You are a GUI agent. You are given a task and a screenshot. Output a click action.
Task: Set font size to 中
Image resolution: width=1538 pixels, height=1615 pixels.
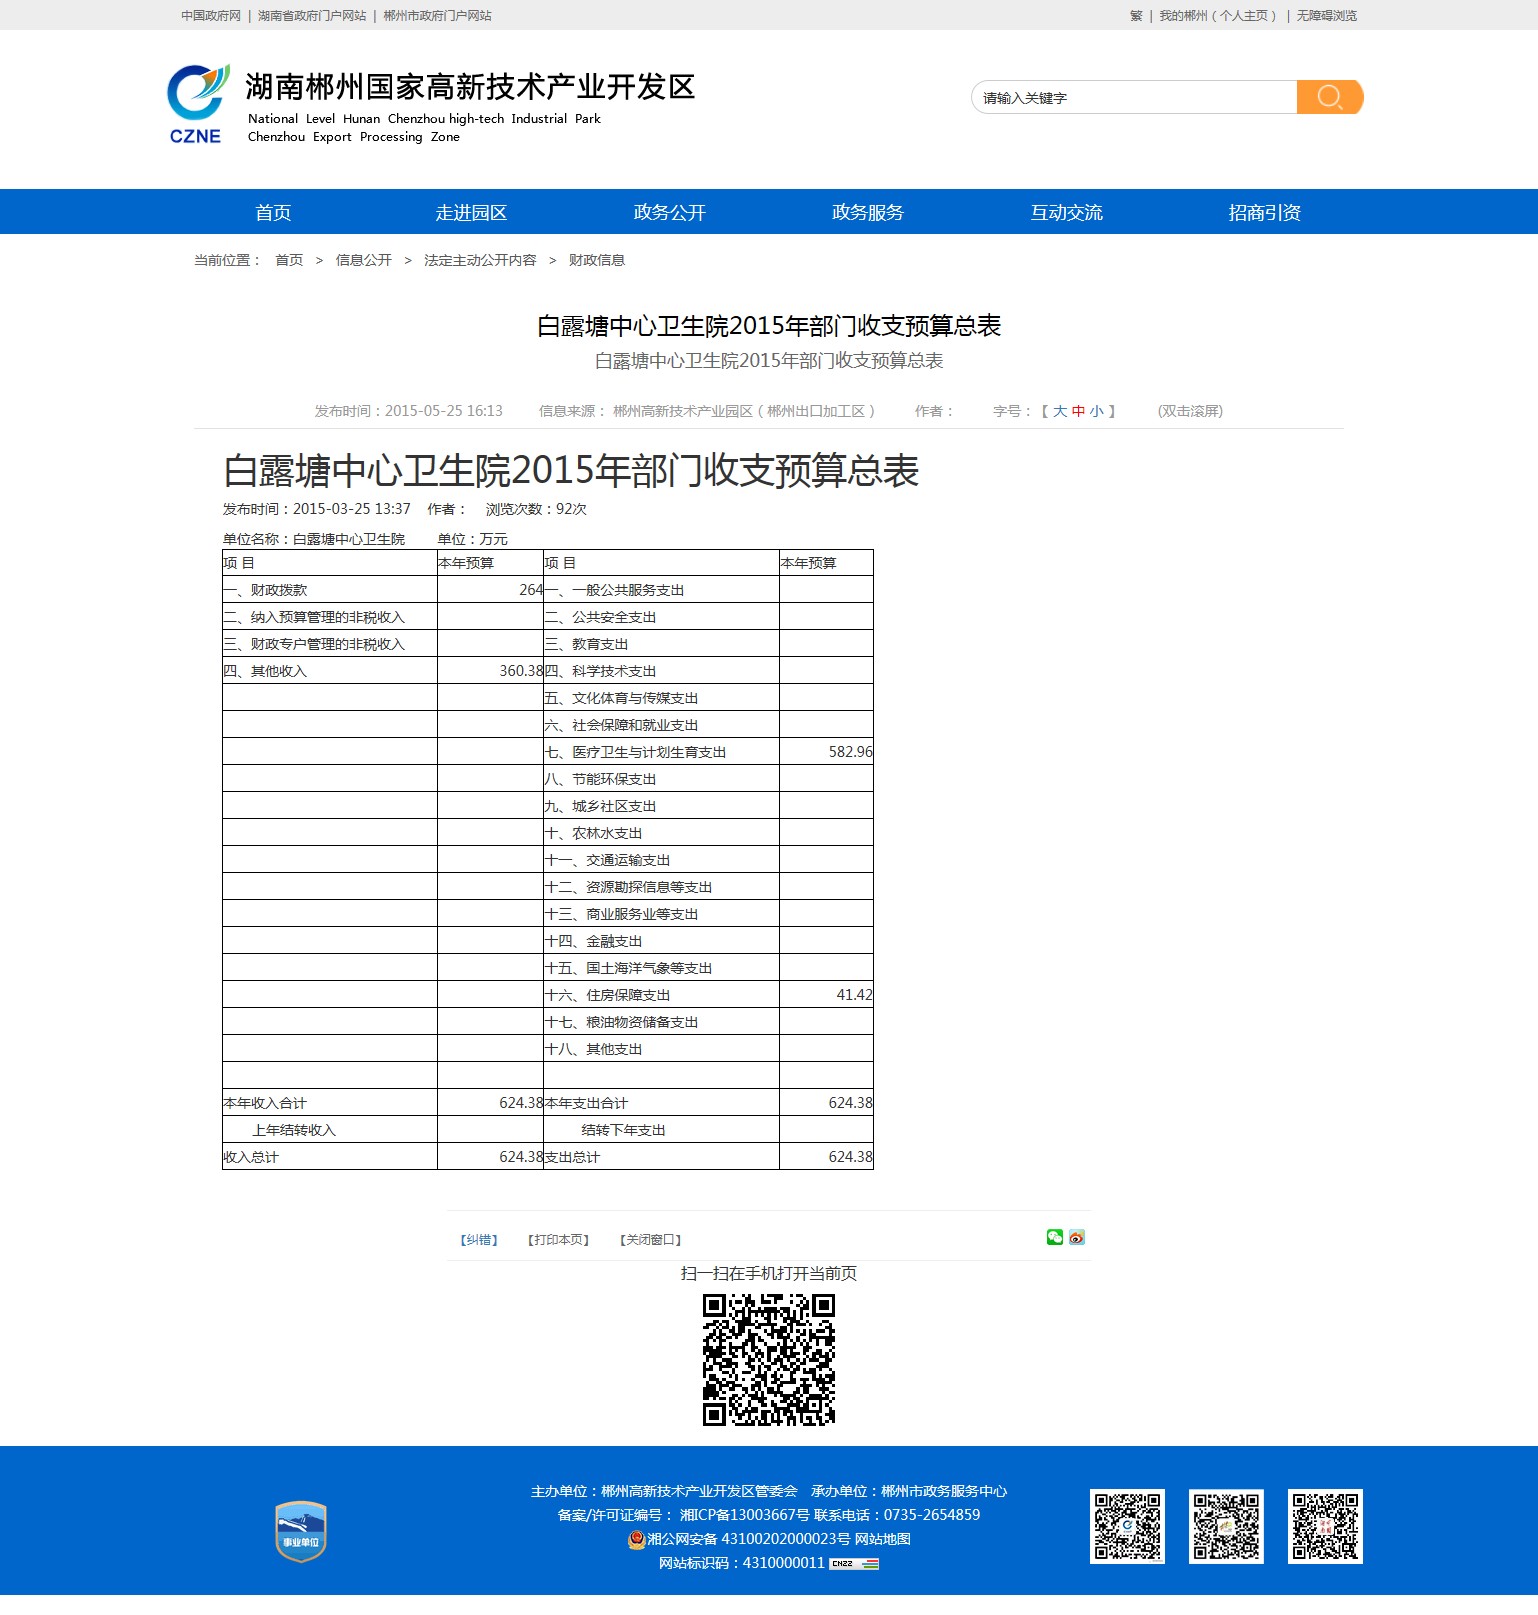coord(1078,411)
